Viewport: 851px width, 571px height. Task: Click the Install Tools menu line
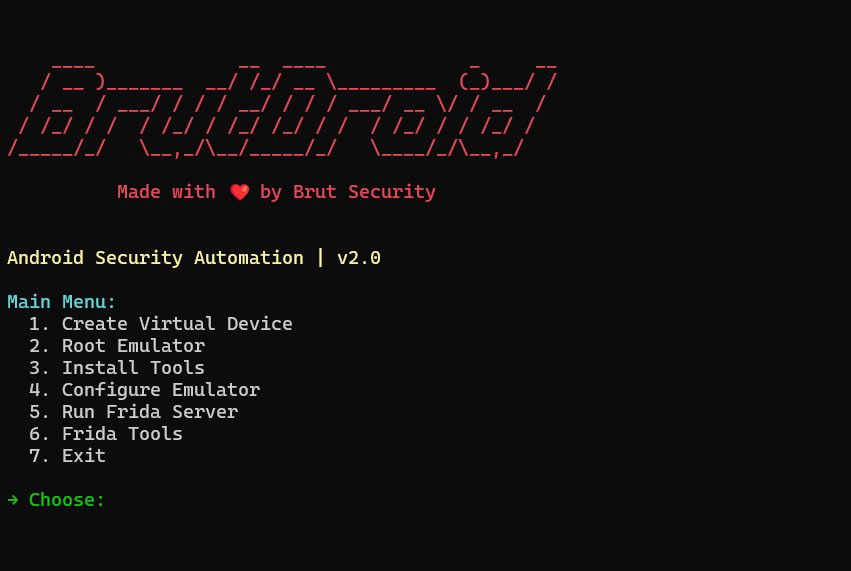click(x=117, y=367)
